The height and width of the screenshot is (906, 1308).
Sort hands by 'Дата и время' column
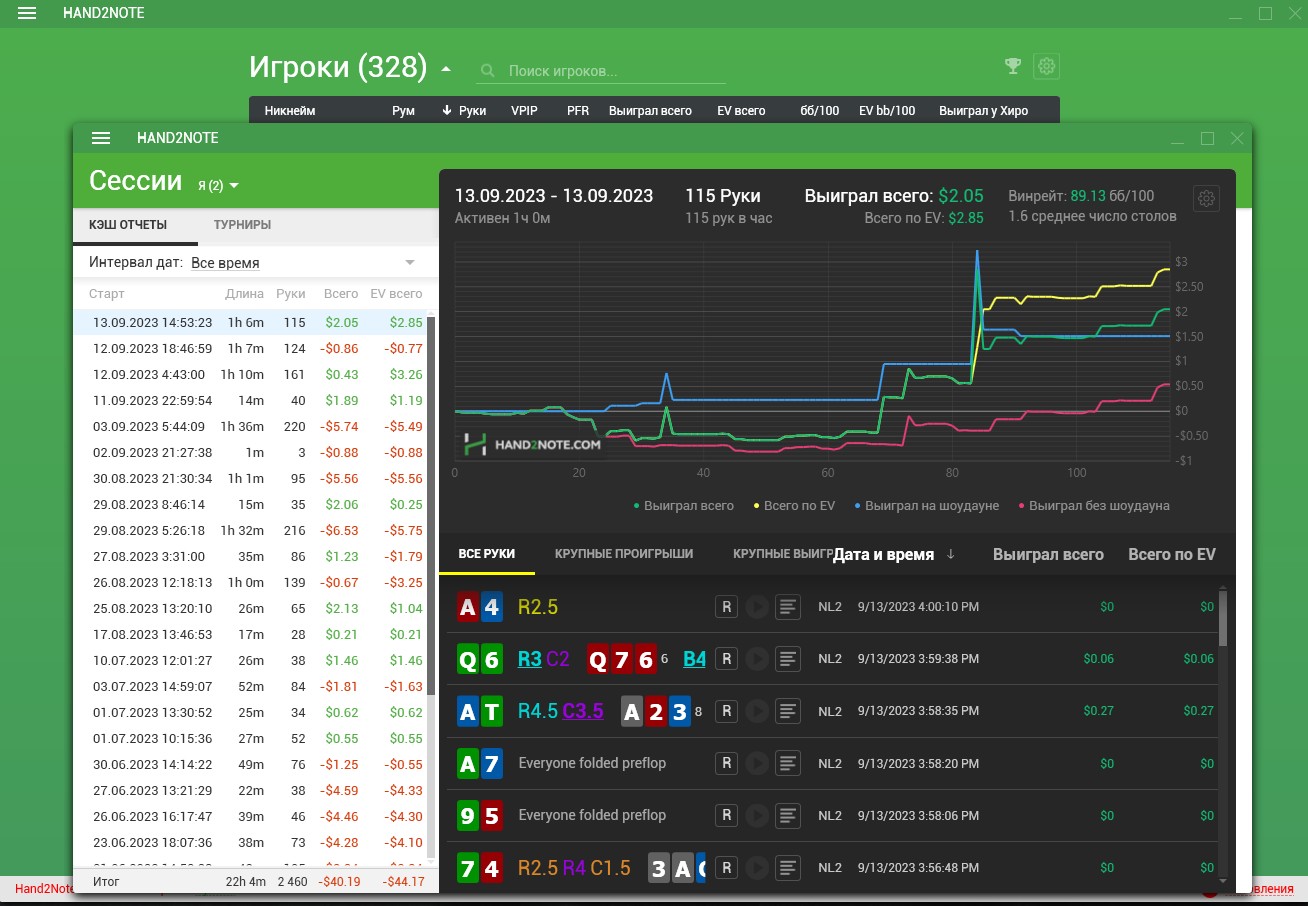[893, 554]
